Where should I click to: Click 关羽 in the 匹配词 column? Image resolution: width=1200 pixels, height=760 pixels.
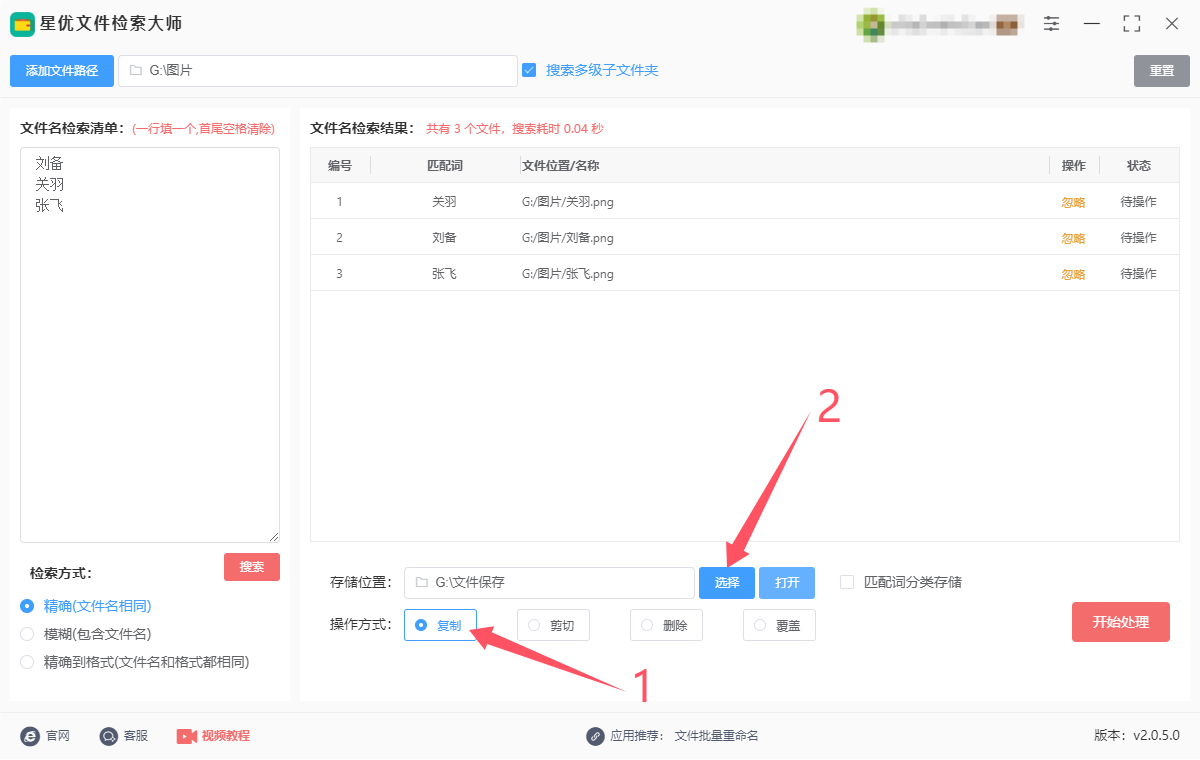coord(444,202)
